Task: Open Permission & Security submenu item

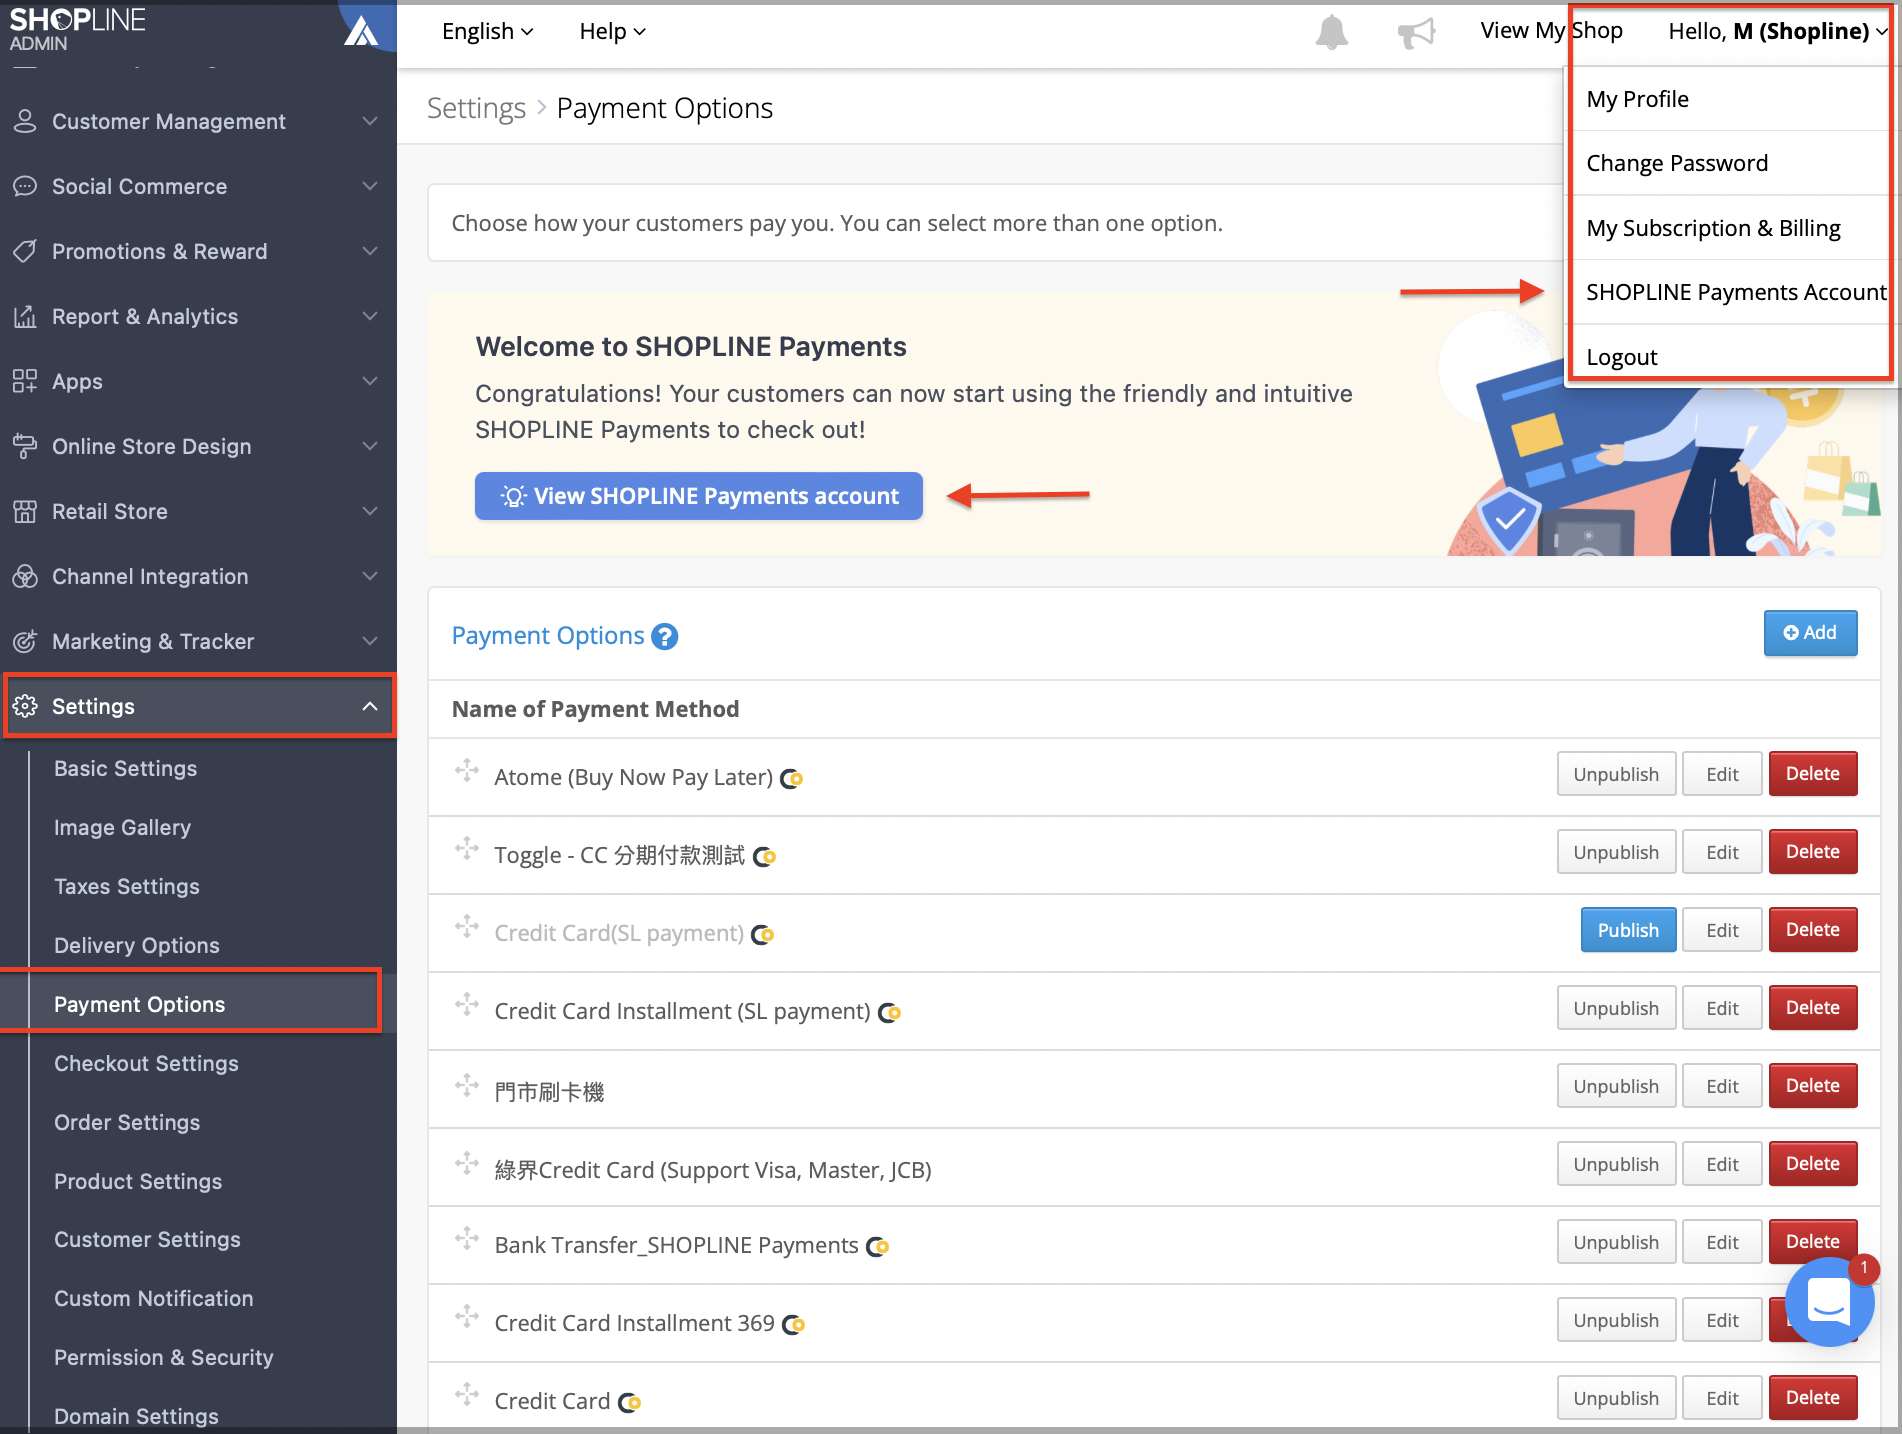Action: click(164, 1357)
